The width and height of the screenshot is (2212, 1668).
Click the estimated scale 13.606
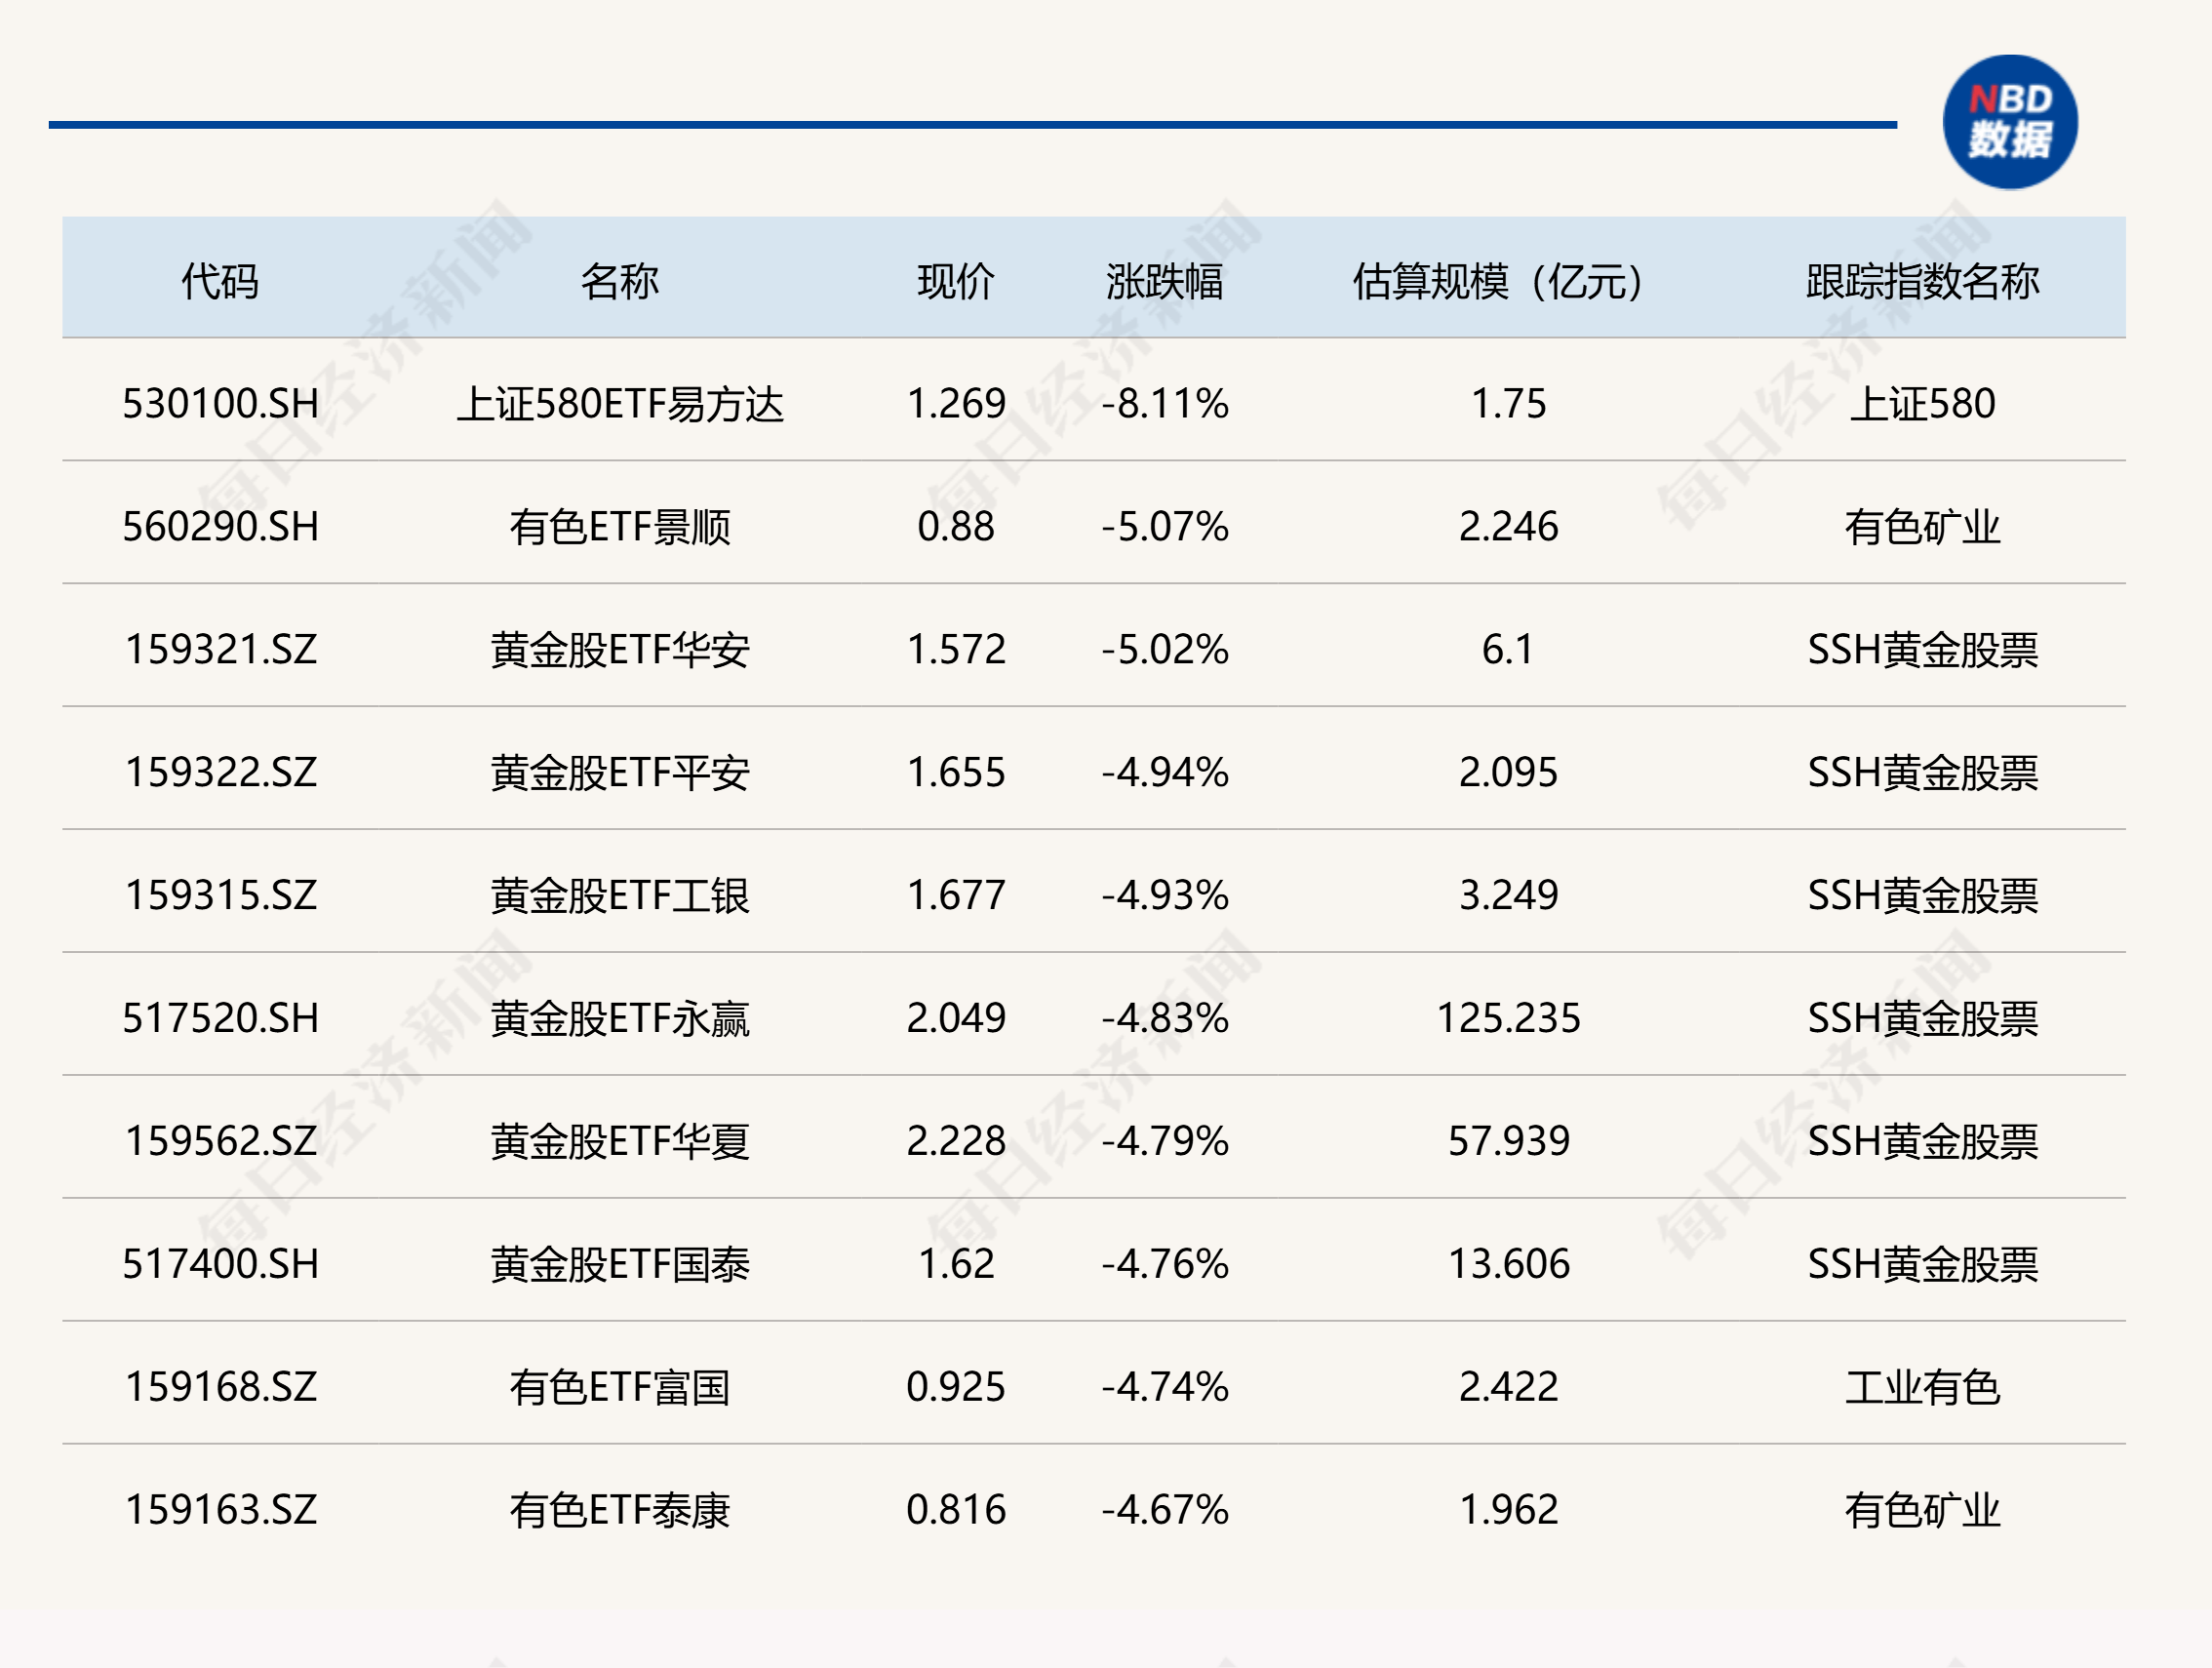click(1508, 1265)
